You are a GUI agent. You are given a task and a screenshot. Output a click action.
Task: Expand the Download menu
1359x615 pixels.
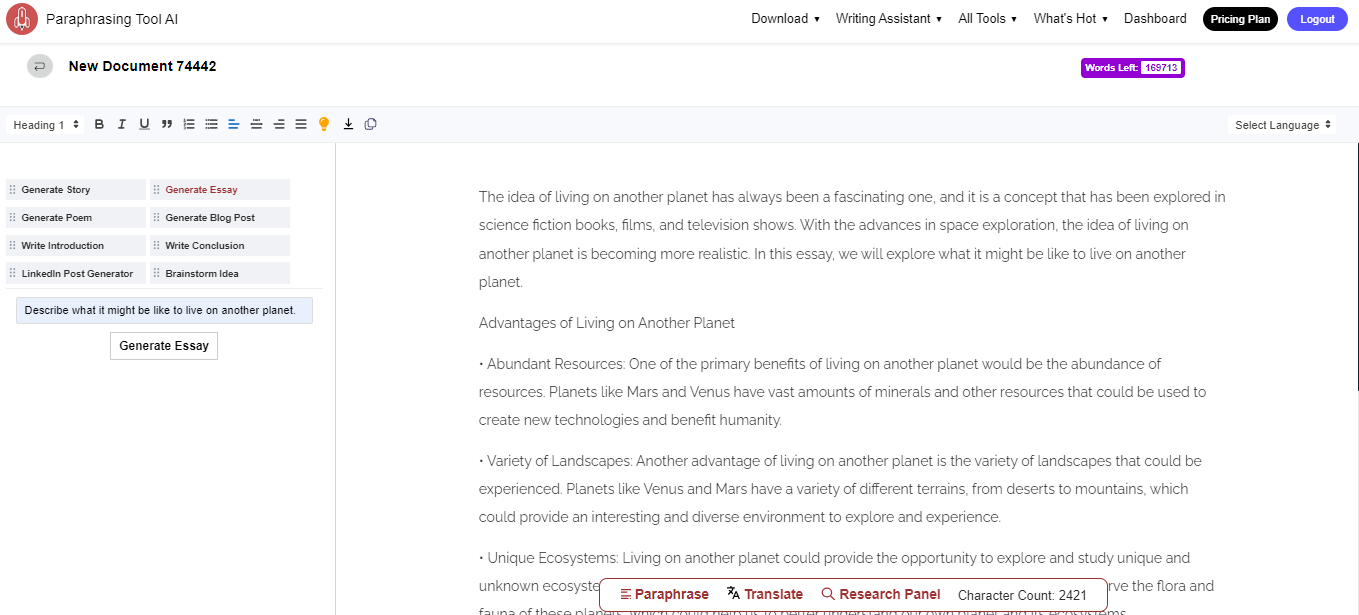[785, 18]
